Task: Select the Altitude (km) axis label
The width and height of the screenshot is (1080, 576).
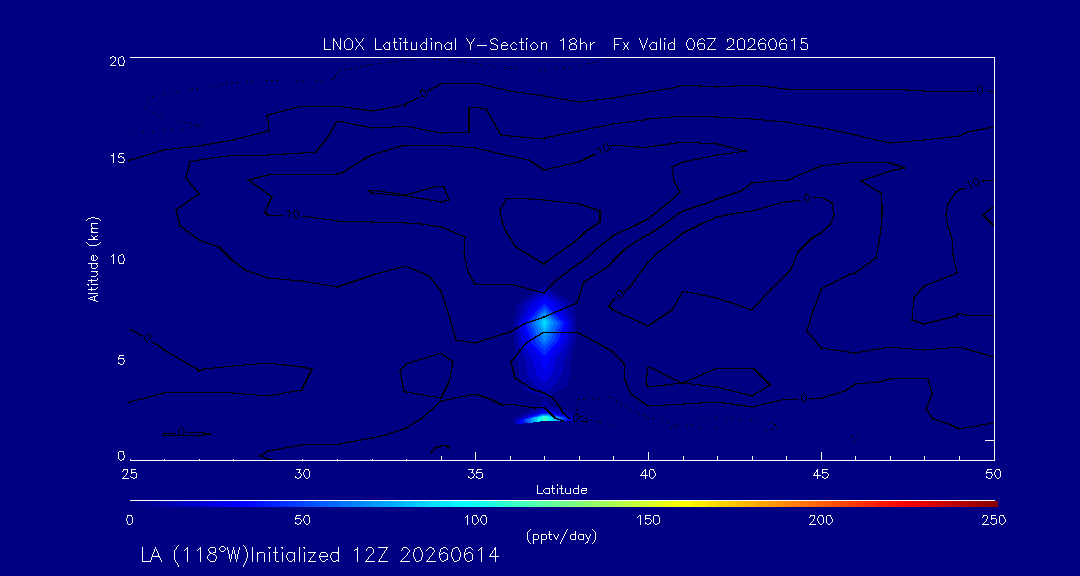Action: coord(93,259)
